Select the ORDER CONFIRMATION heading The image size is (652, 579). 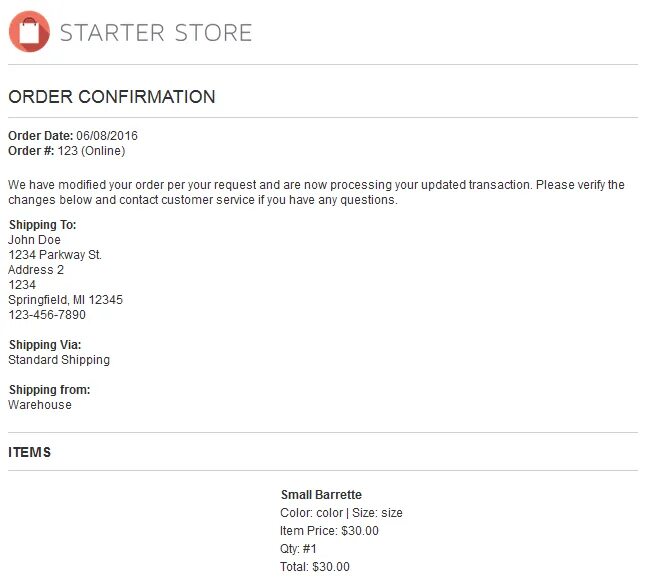(111, 97)
